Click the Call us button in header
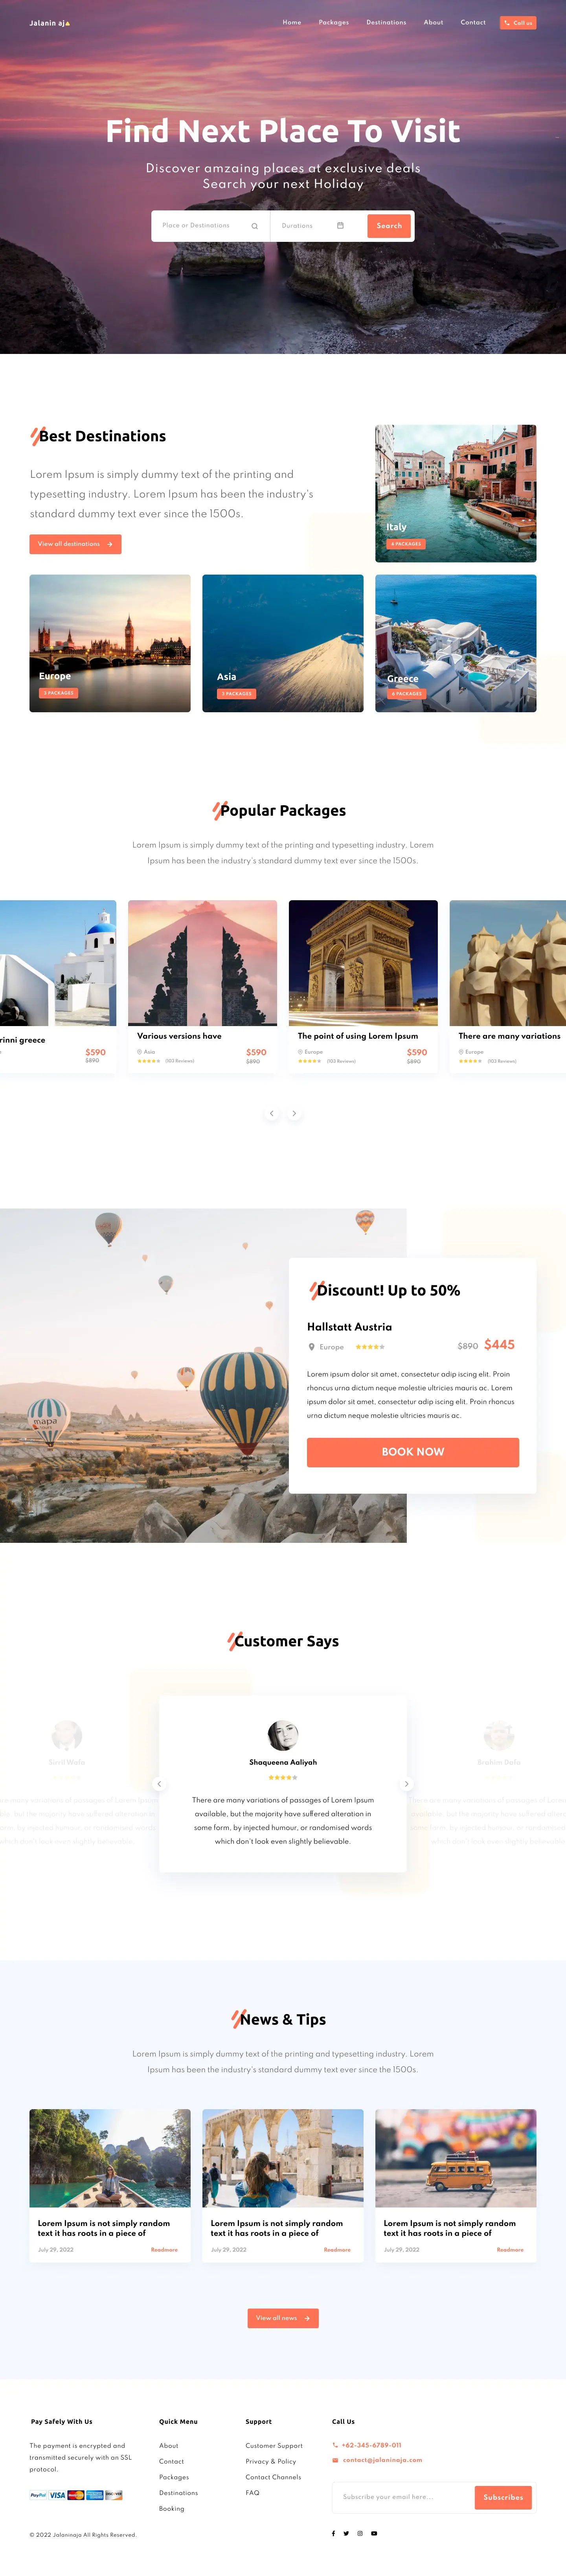The image size is (566, 2576). 518,22
